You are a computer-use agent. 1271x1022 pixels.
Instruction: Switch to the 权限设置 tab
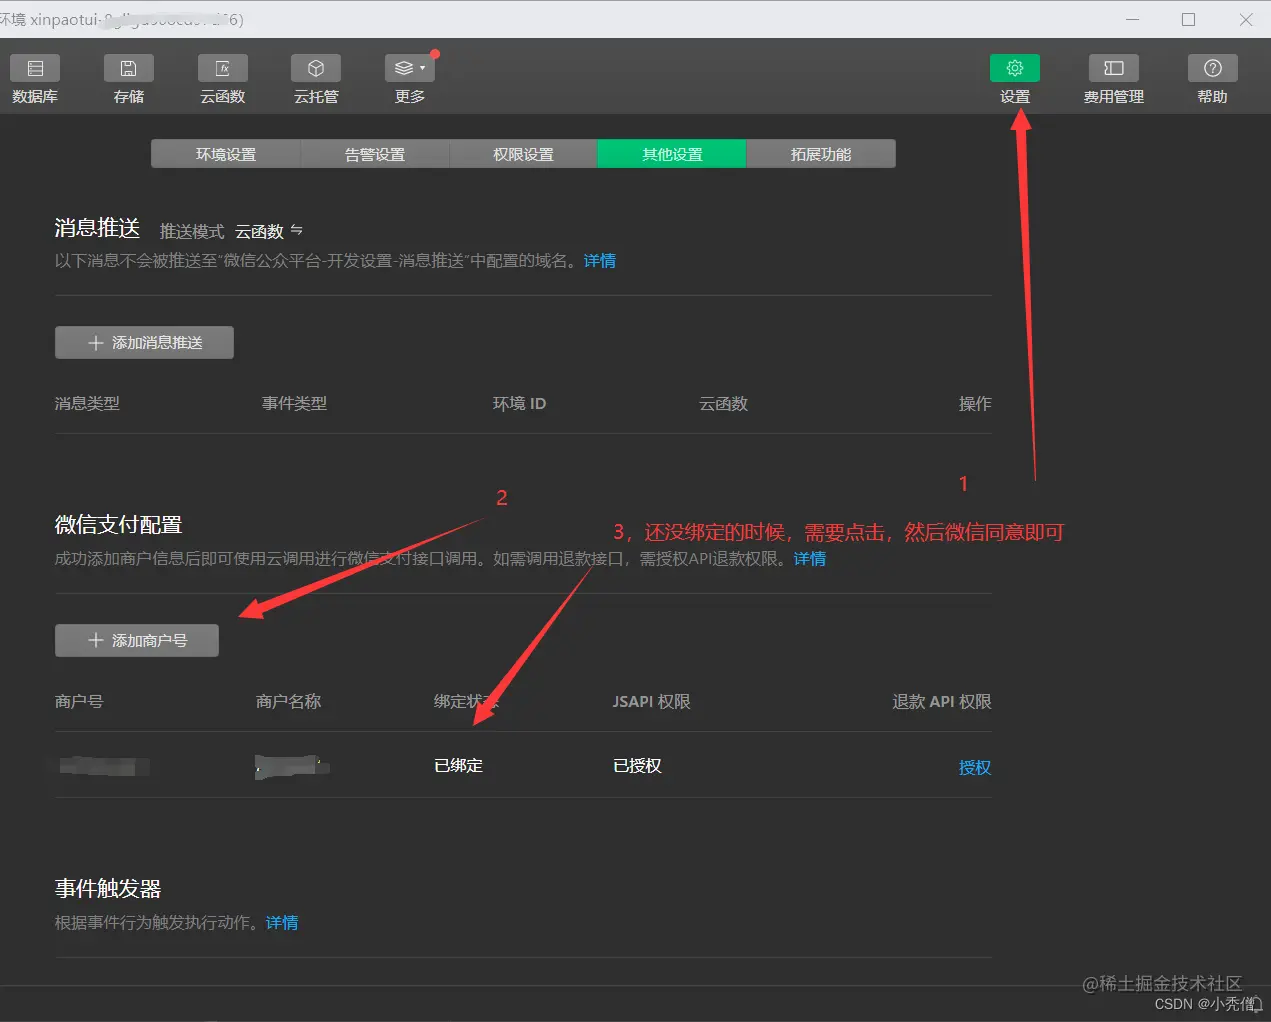[x=523, y=153]
